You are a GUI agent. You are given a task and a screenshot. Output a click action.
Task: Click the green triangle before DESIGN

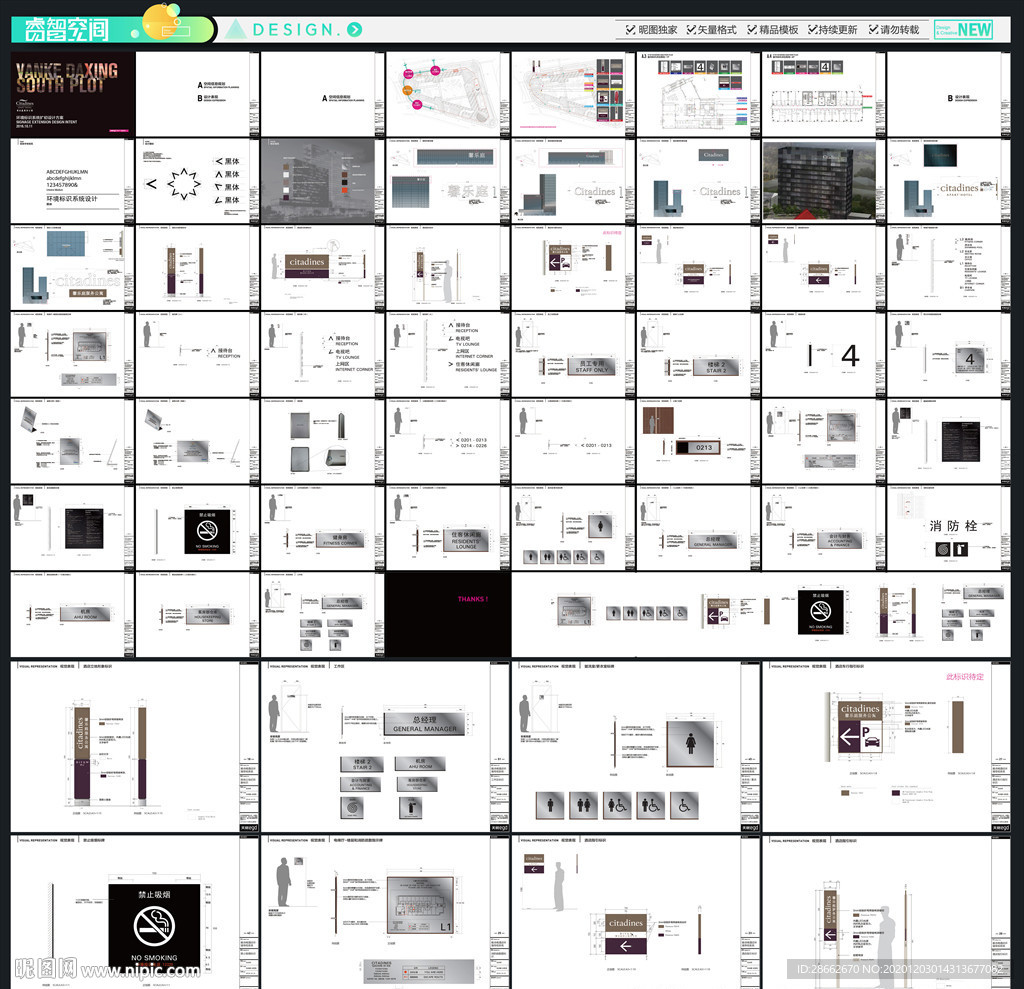click(x=235, y=29)
